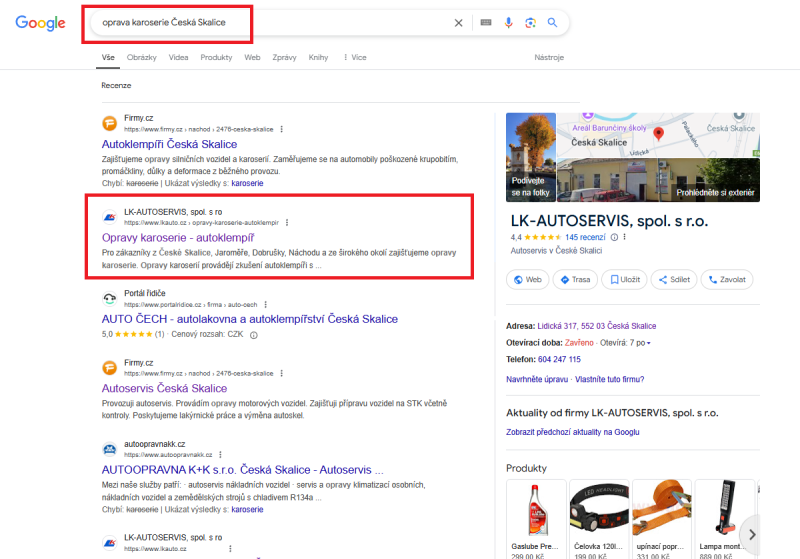Open the on-screen keyboard icon
Viewport: 800px width, 559px height.
point(486,22)
